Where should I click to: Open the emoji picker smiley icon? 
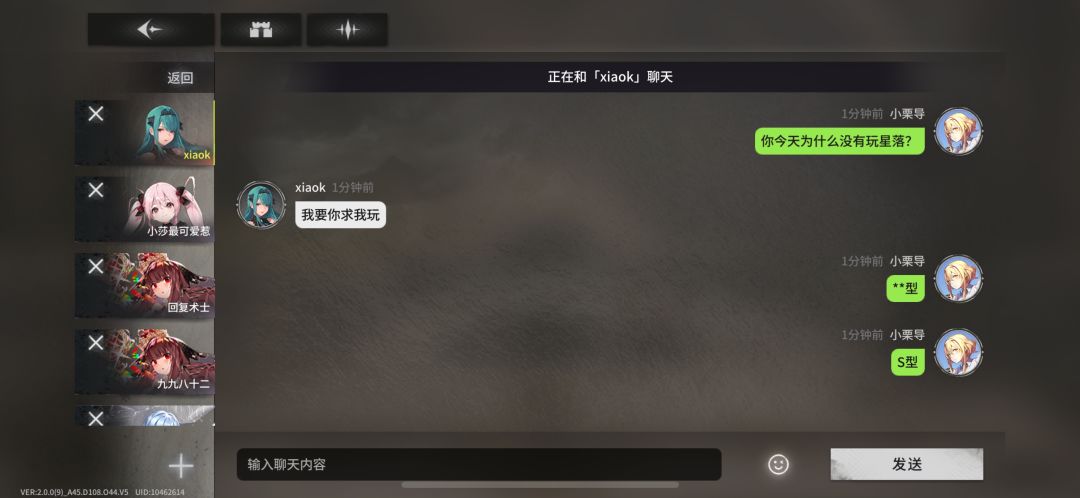[x=778, y=464]
